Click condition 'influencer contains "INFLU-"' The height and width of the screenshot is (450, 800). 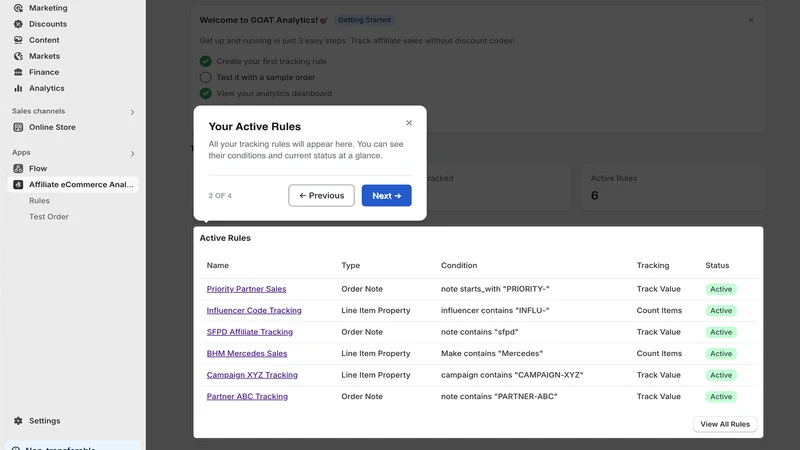tap(495, 310)
